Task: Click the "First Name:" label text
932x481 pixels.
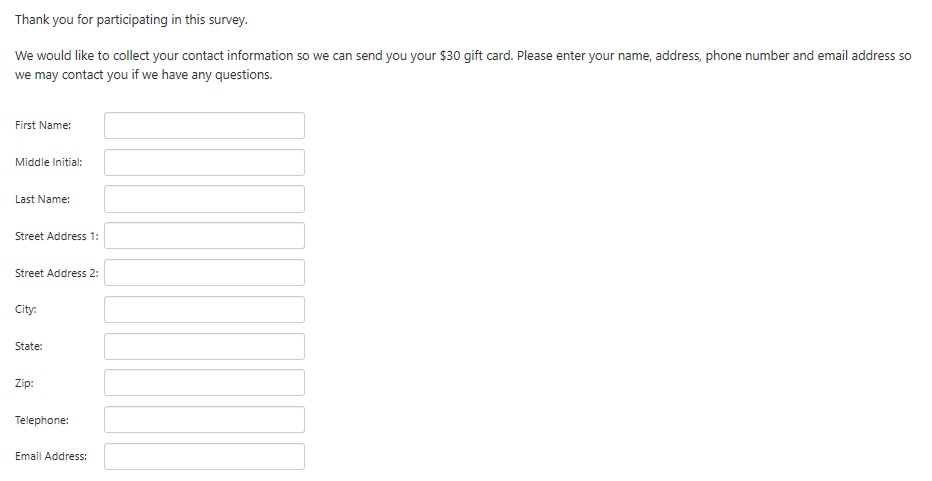Action: (43, 125)
